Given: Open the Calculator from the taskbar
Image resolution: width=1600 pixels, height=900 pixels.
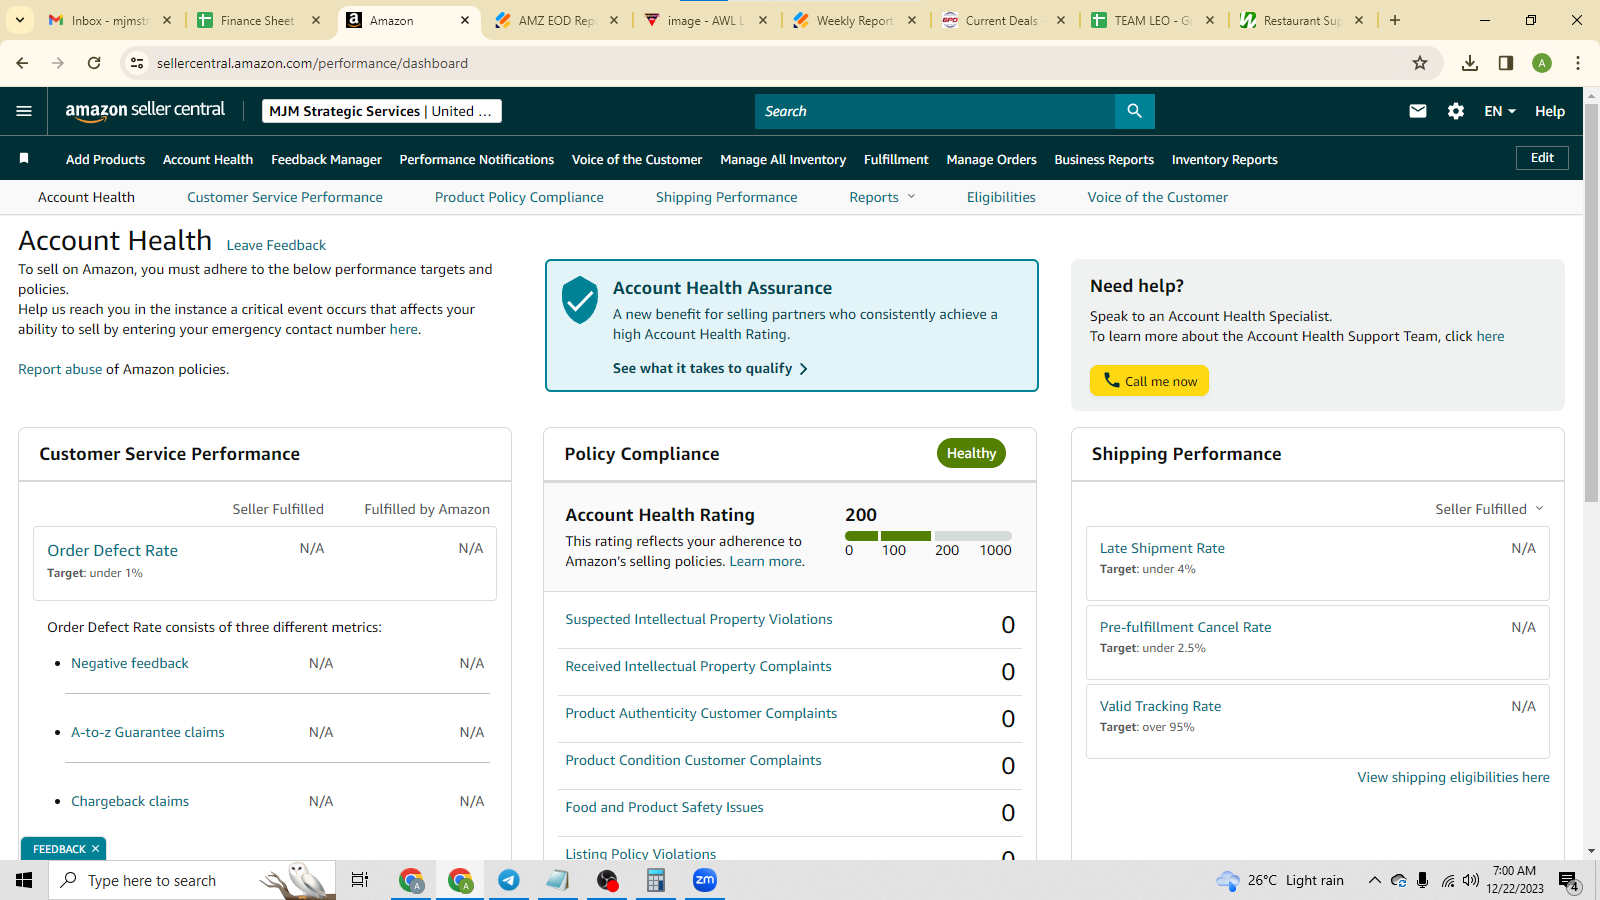Looking at the screenshot, I should (x=656, y=880).
